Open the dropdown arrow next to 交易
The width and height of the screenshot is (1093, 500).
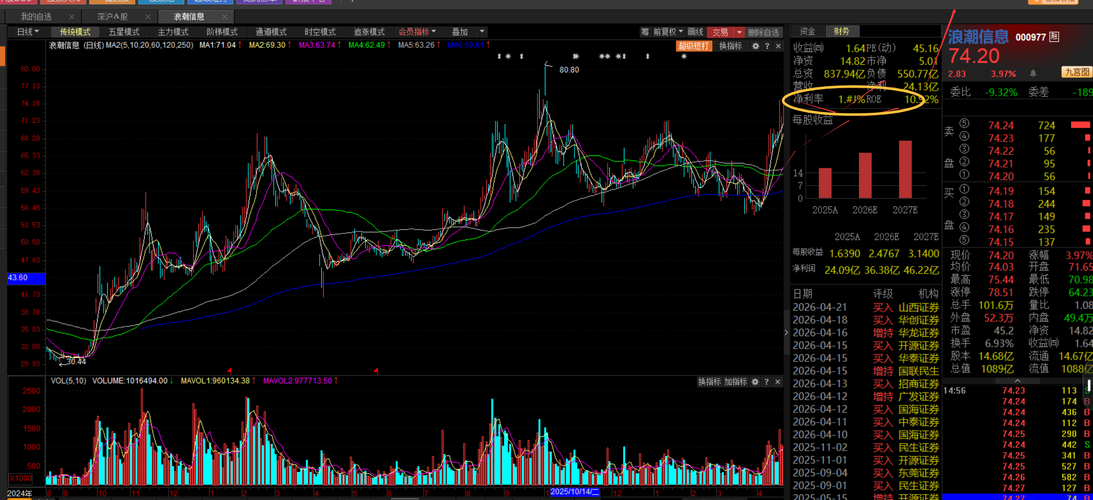pyautogui.click(x=739, y=32)
